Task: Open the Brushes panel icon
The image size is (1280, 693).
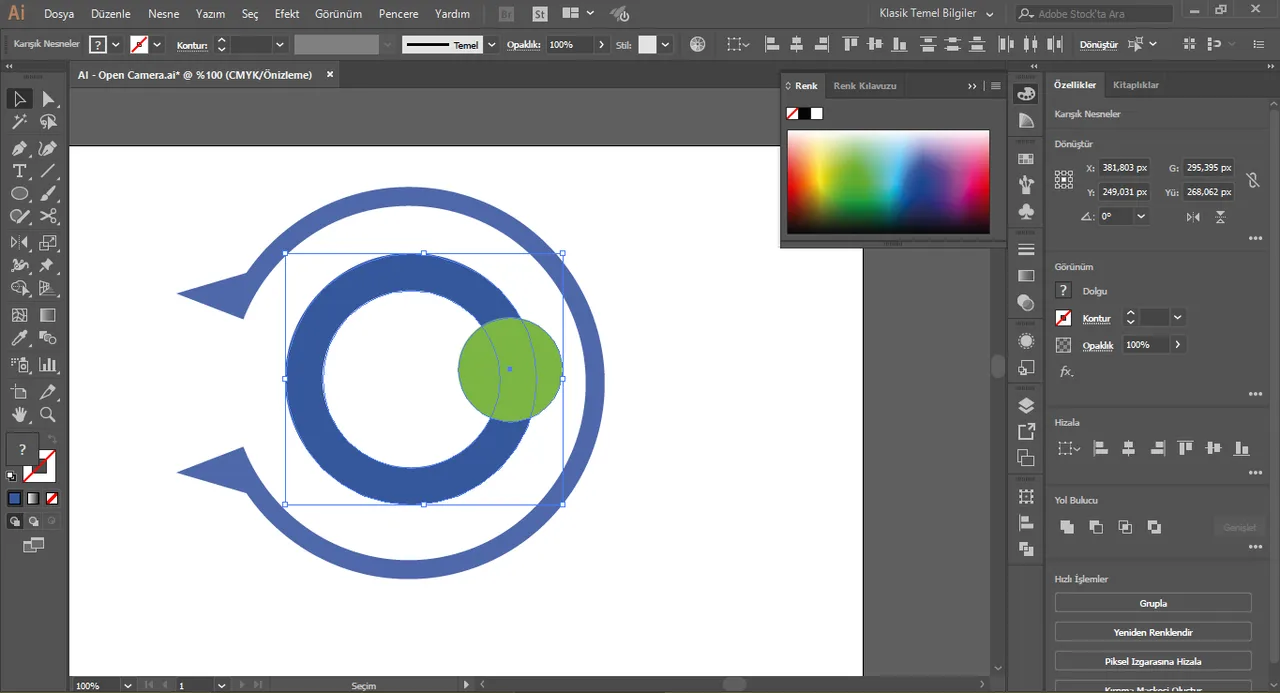Action: pos(1026,185)
